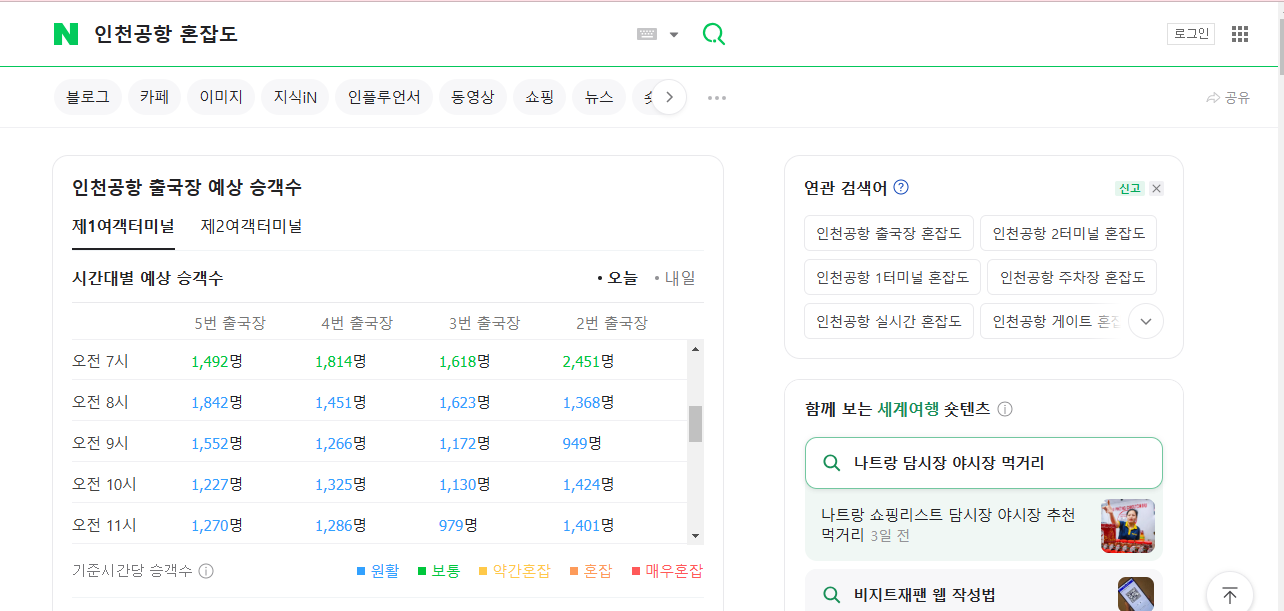Image resolution: width=1284 pixels, height=611 pixels.
Task: Click the 나트랑 담시장 야시장 먹거리 search box
Action: [x=983, y=462]
